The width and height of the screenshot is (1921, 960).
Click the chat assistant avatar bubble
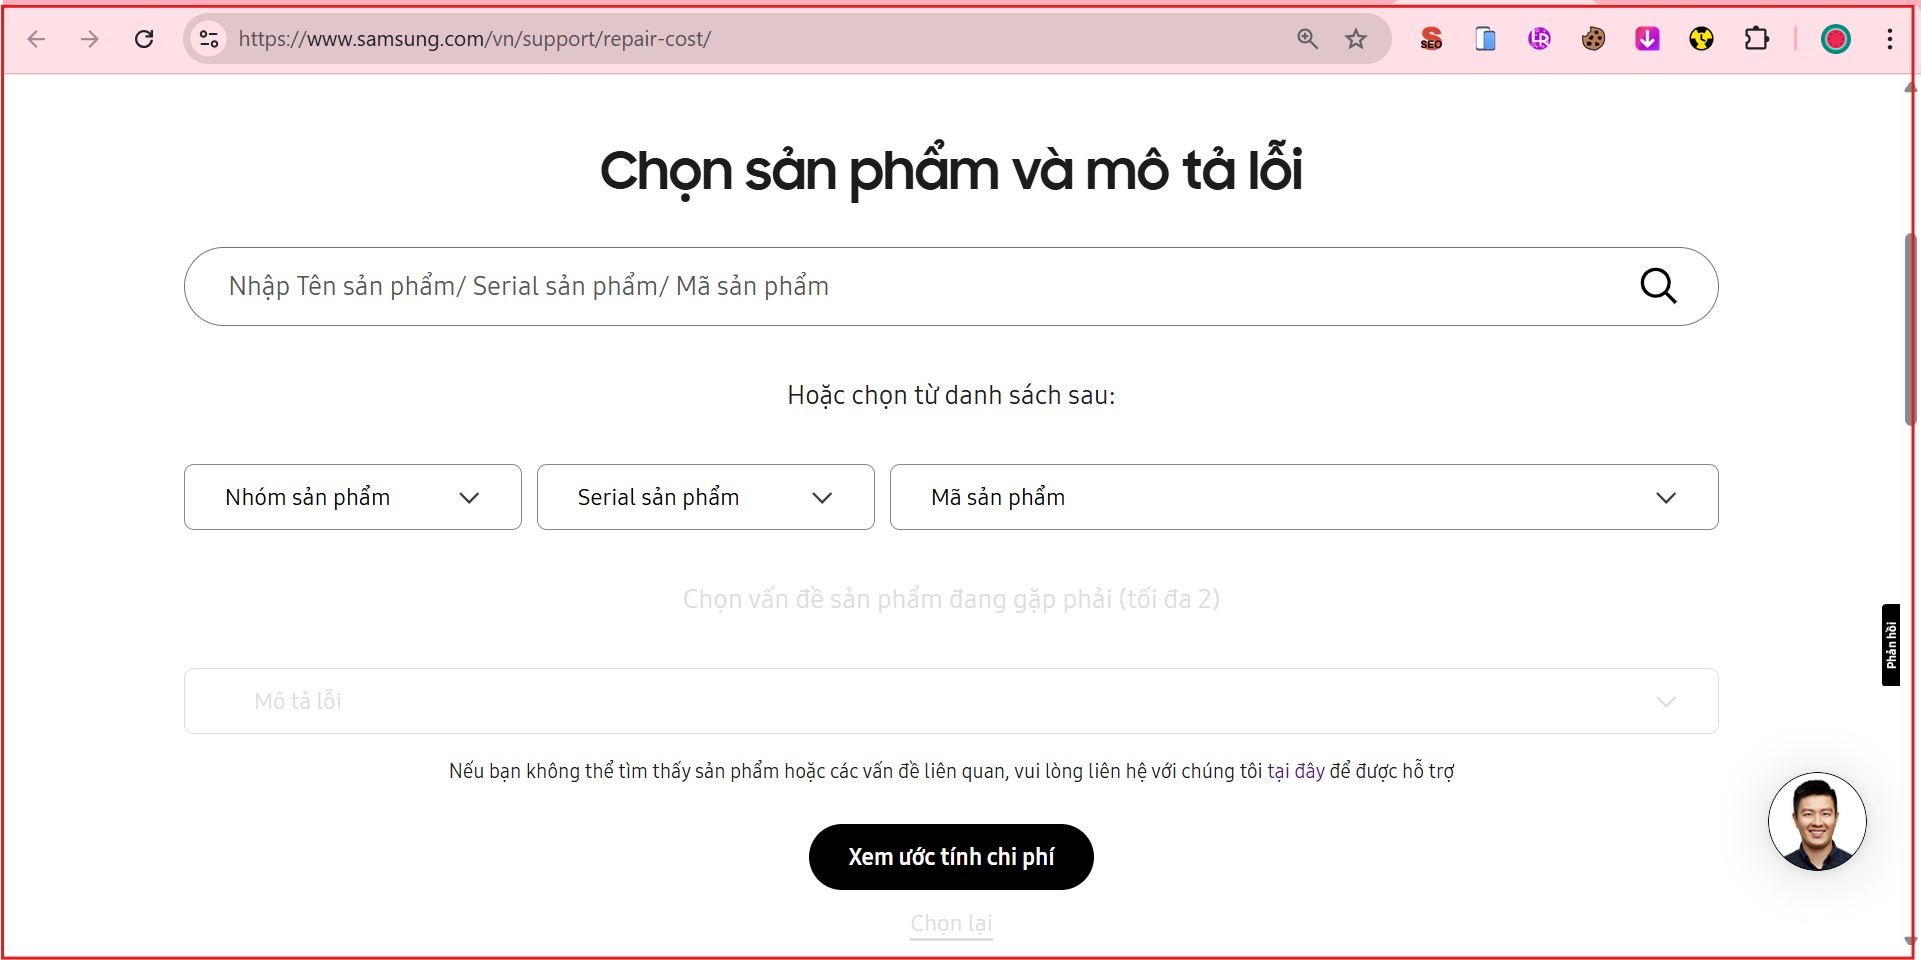[1818, 821]
